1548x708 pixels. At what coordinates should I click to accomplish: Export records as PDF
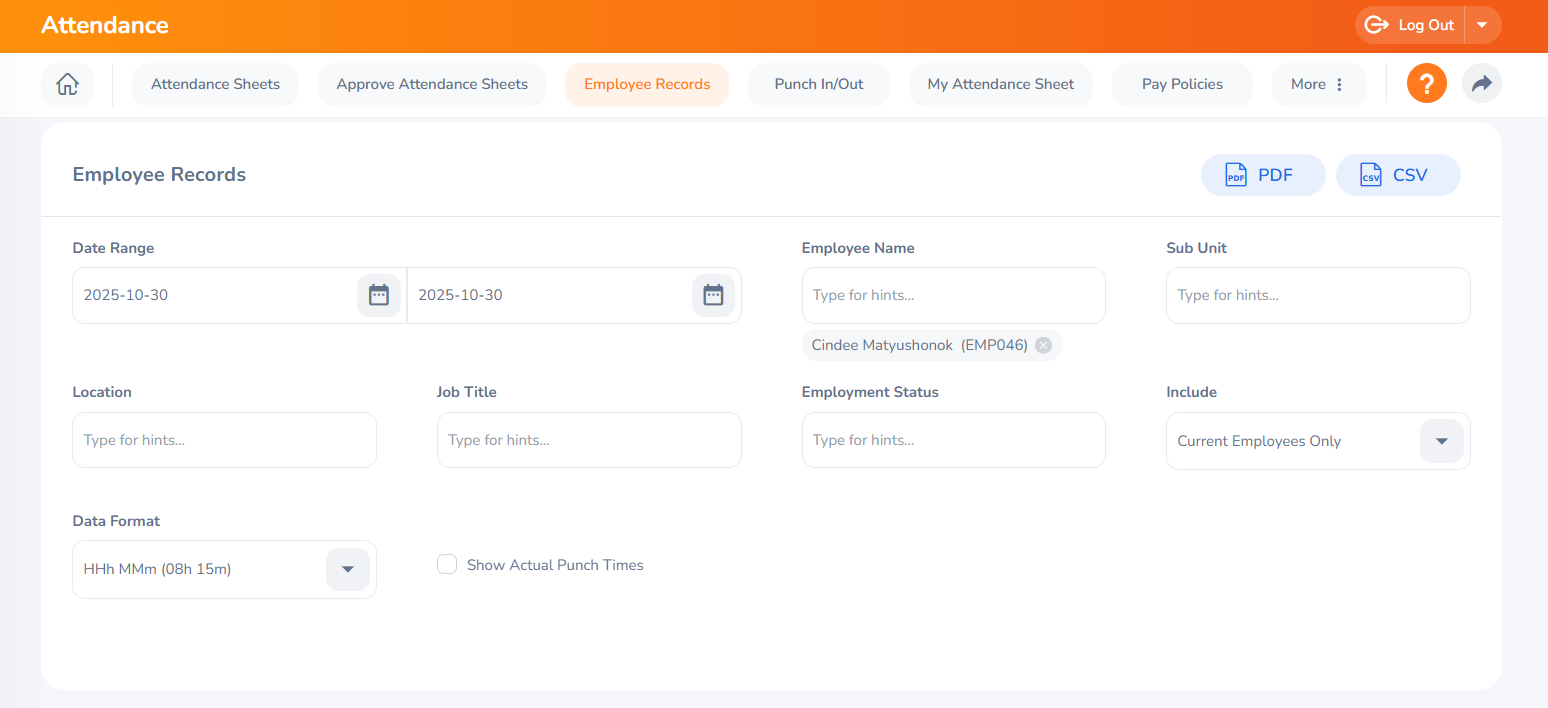pos(1262,175)
